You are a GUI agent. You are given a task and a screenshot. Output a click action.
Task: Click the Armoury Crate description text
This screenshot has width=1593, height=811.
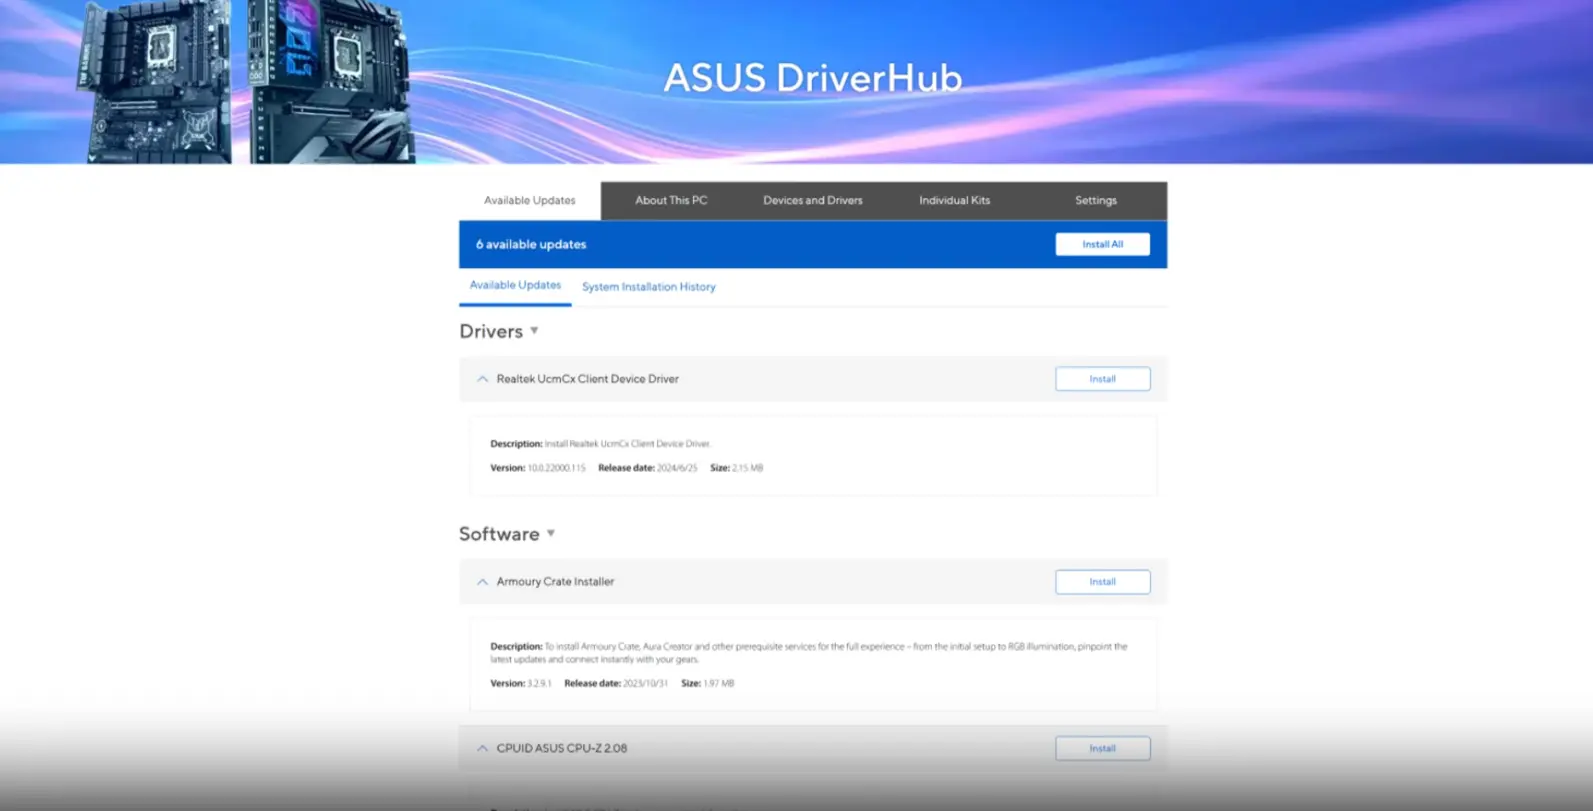click(809, 653)
